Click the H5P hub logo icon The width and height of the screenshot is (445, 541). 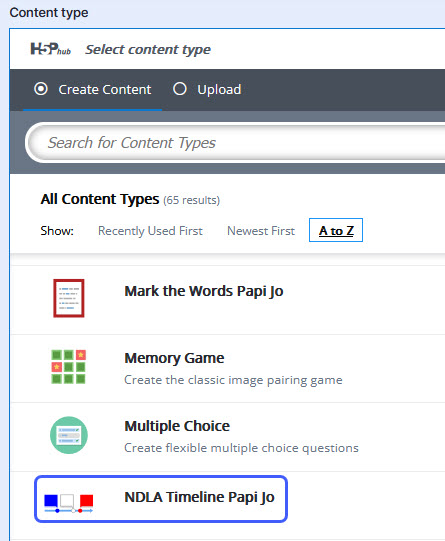tap(51, 49)
